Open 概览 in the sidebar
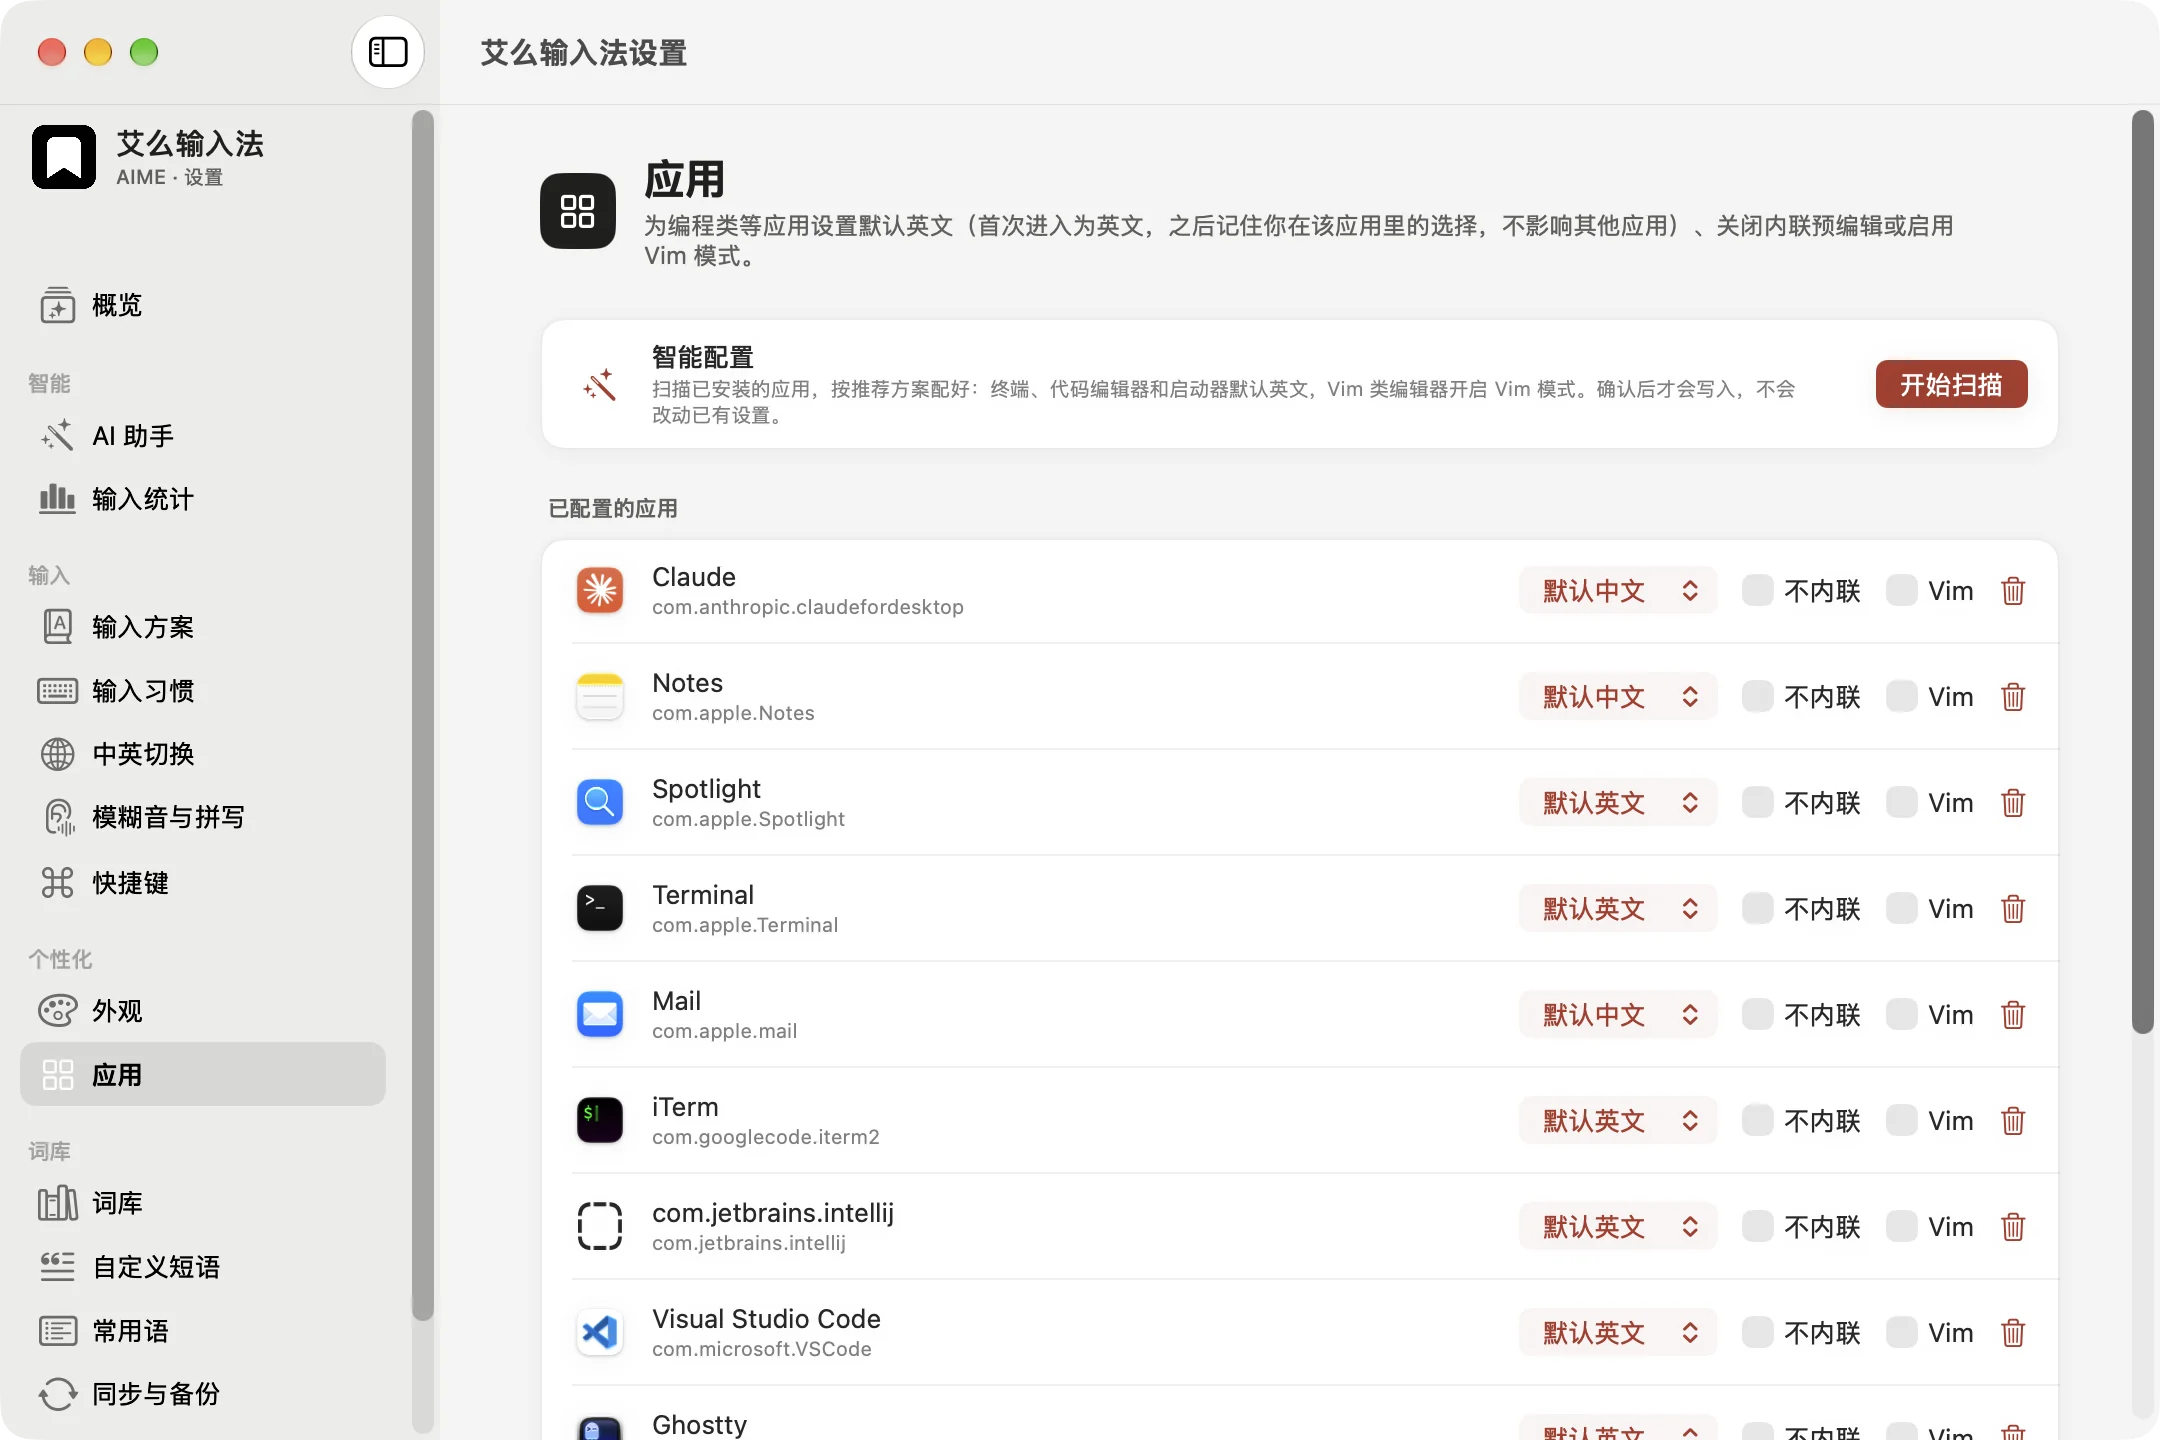2160x1440 pixels. point(203,306)
